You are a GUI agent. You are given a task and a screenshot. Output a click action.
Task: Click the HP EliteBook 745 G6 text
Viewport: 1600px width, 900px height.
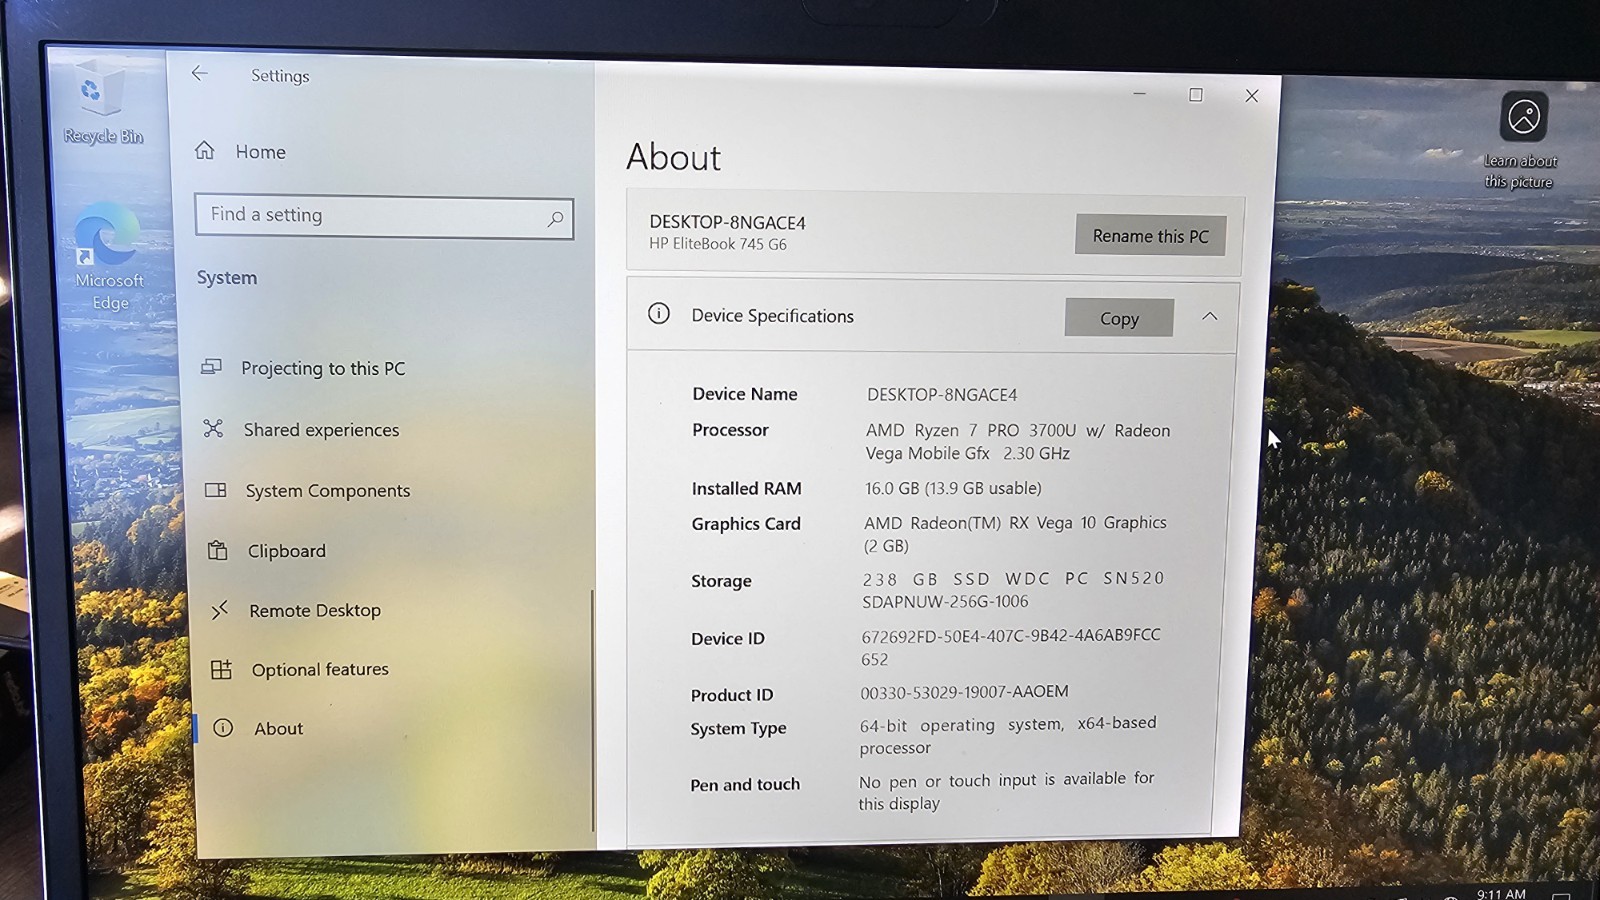718,244
